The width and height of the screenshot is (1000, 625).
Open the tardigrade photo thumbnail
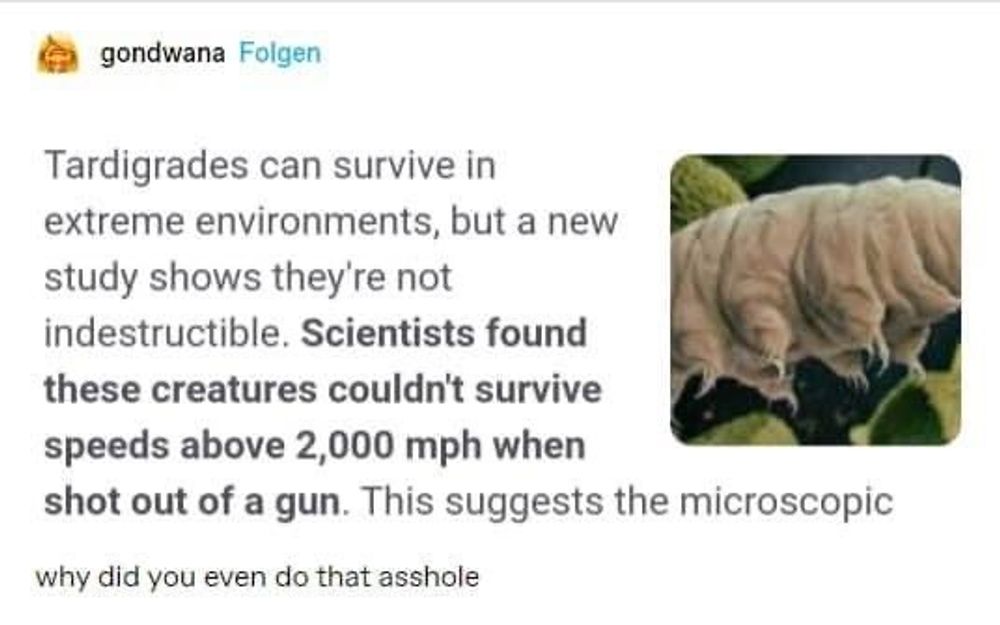click(815, 299)
